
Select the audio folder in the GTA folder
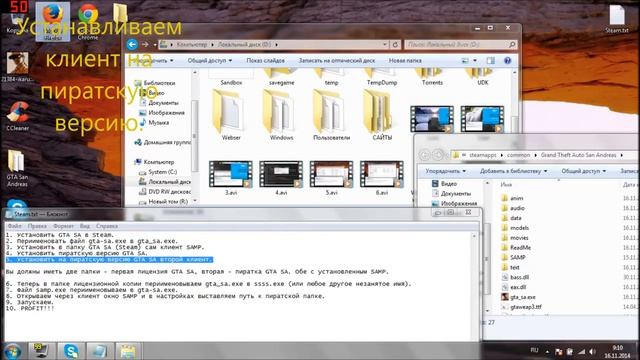[513, 208]
